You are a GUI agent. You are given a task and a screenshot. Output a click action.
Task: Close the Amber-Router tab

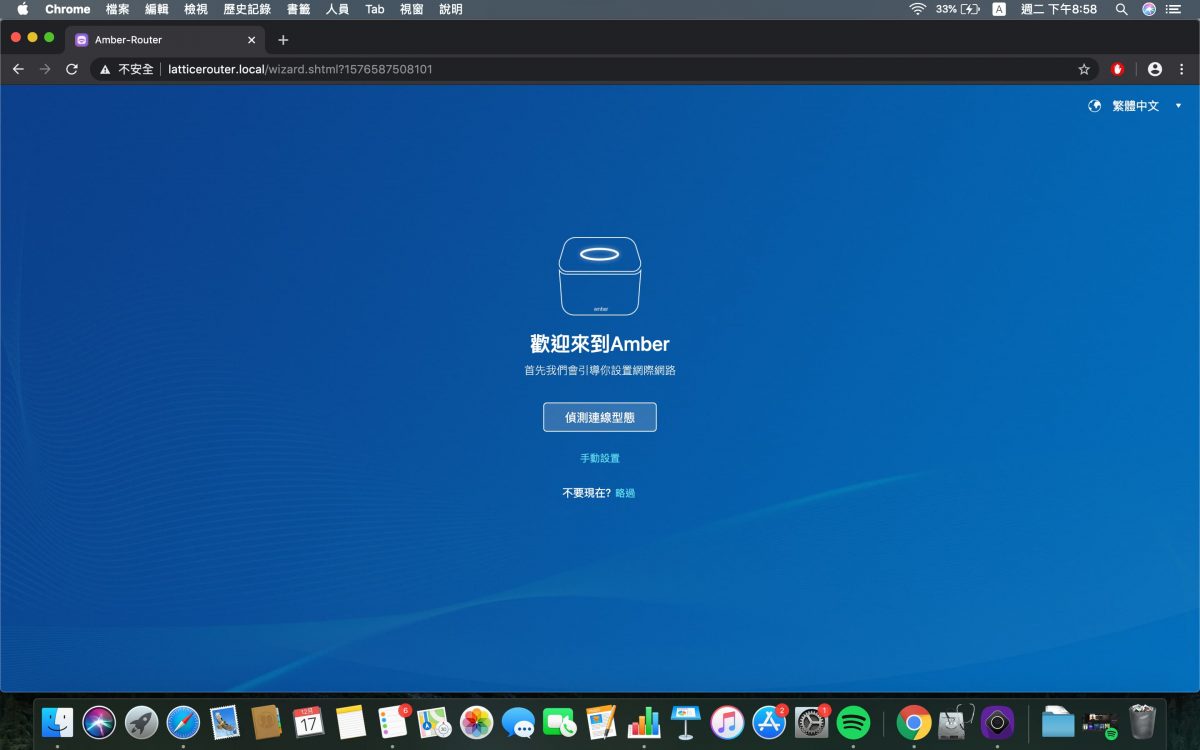click(x=251, y=40)
